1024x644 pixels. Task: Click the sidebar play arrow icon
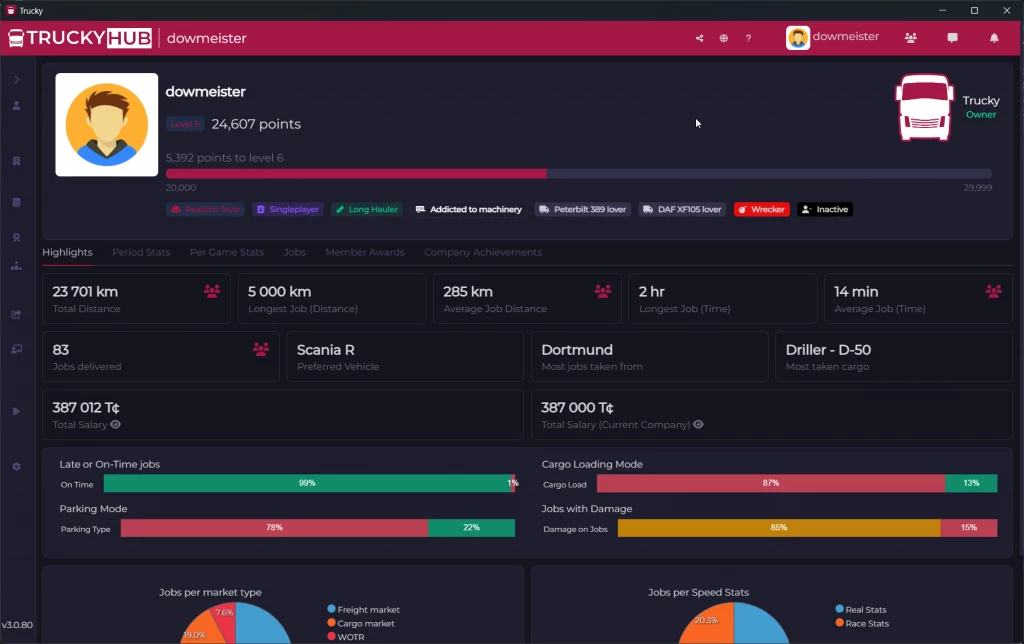click(x=16, y=411)
